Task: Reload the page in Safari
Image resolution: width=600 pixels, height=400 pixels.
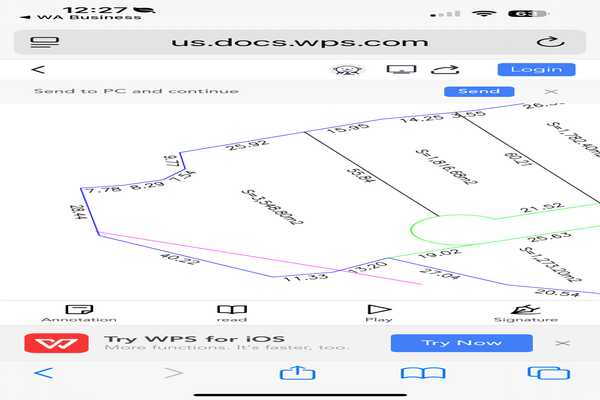Action: (549, 42)
